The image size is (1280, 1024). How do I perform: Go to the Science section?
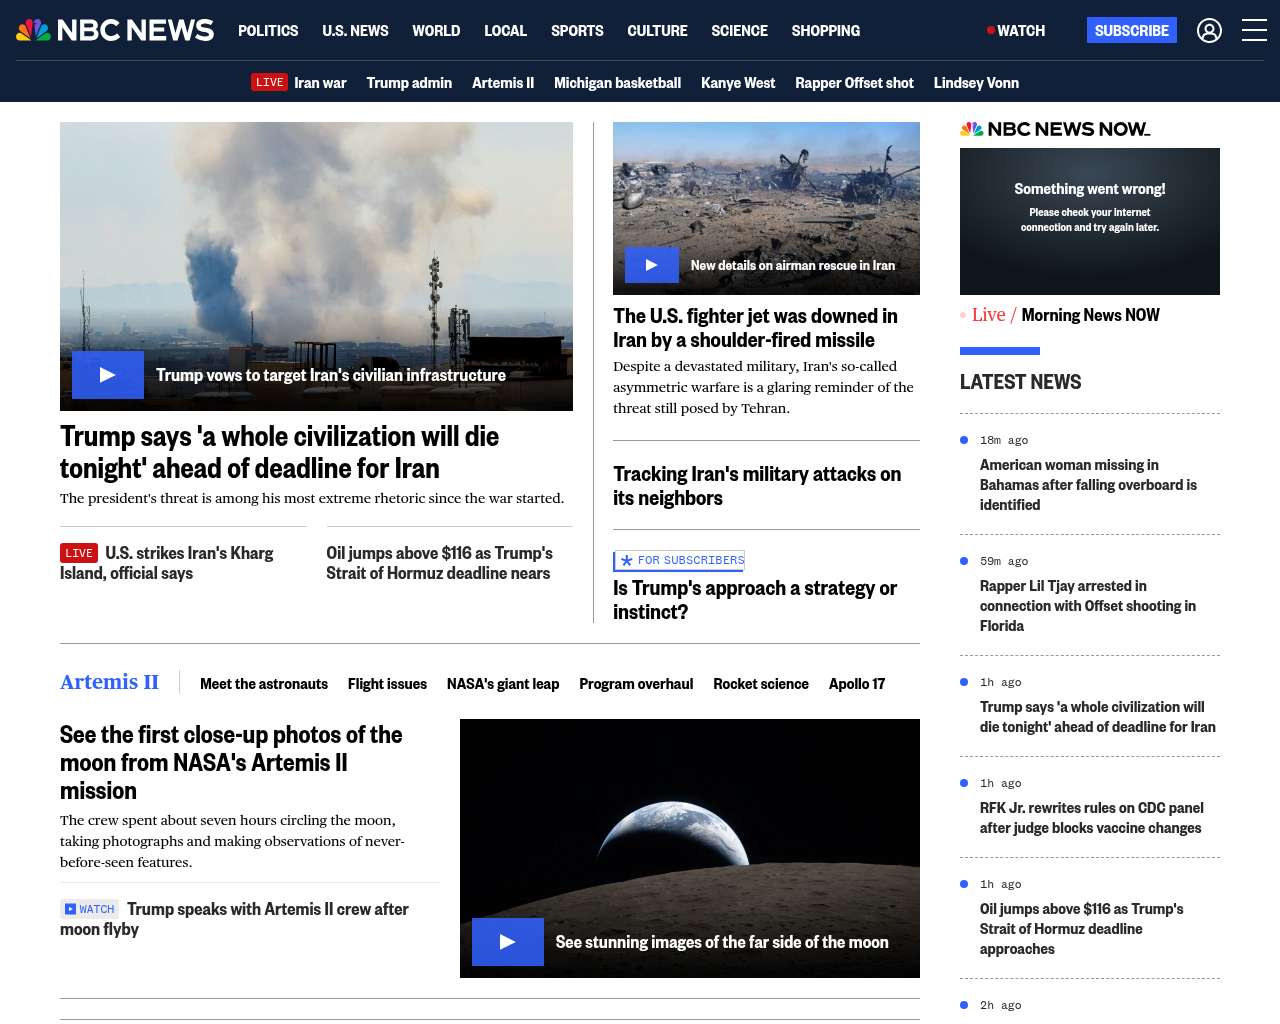739,31
